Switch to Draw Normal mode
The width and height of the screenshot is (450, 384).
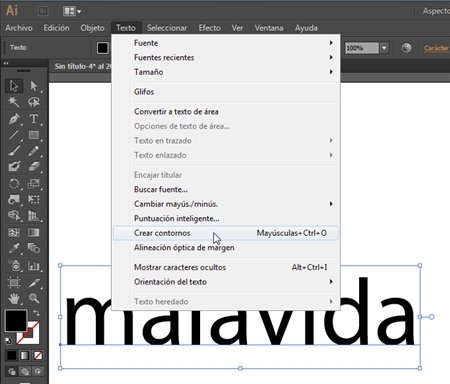12,371
